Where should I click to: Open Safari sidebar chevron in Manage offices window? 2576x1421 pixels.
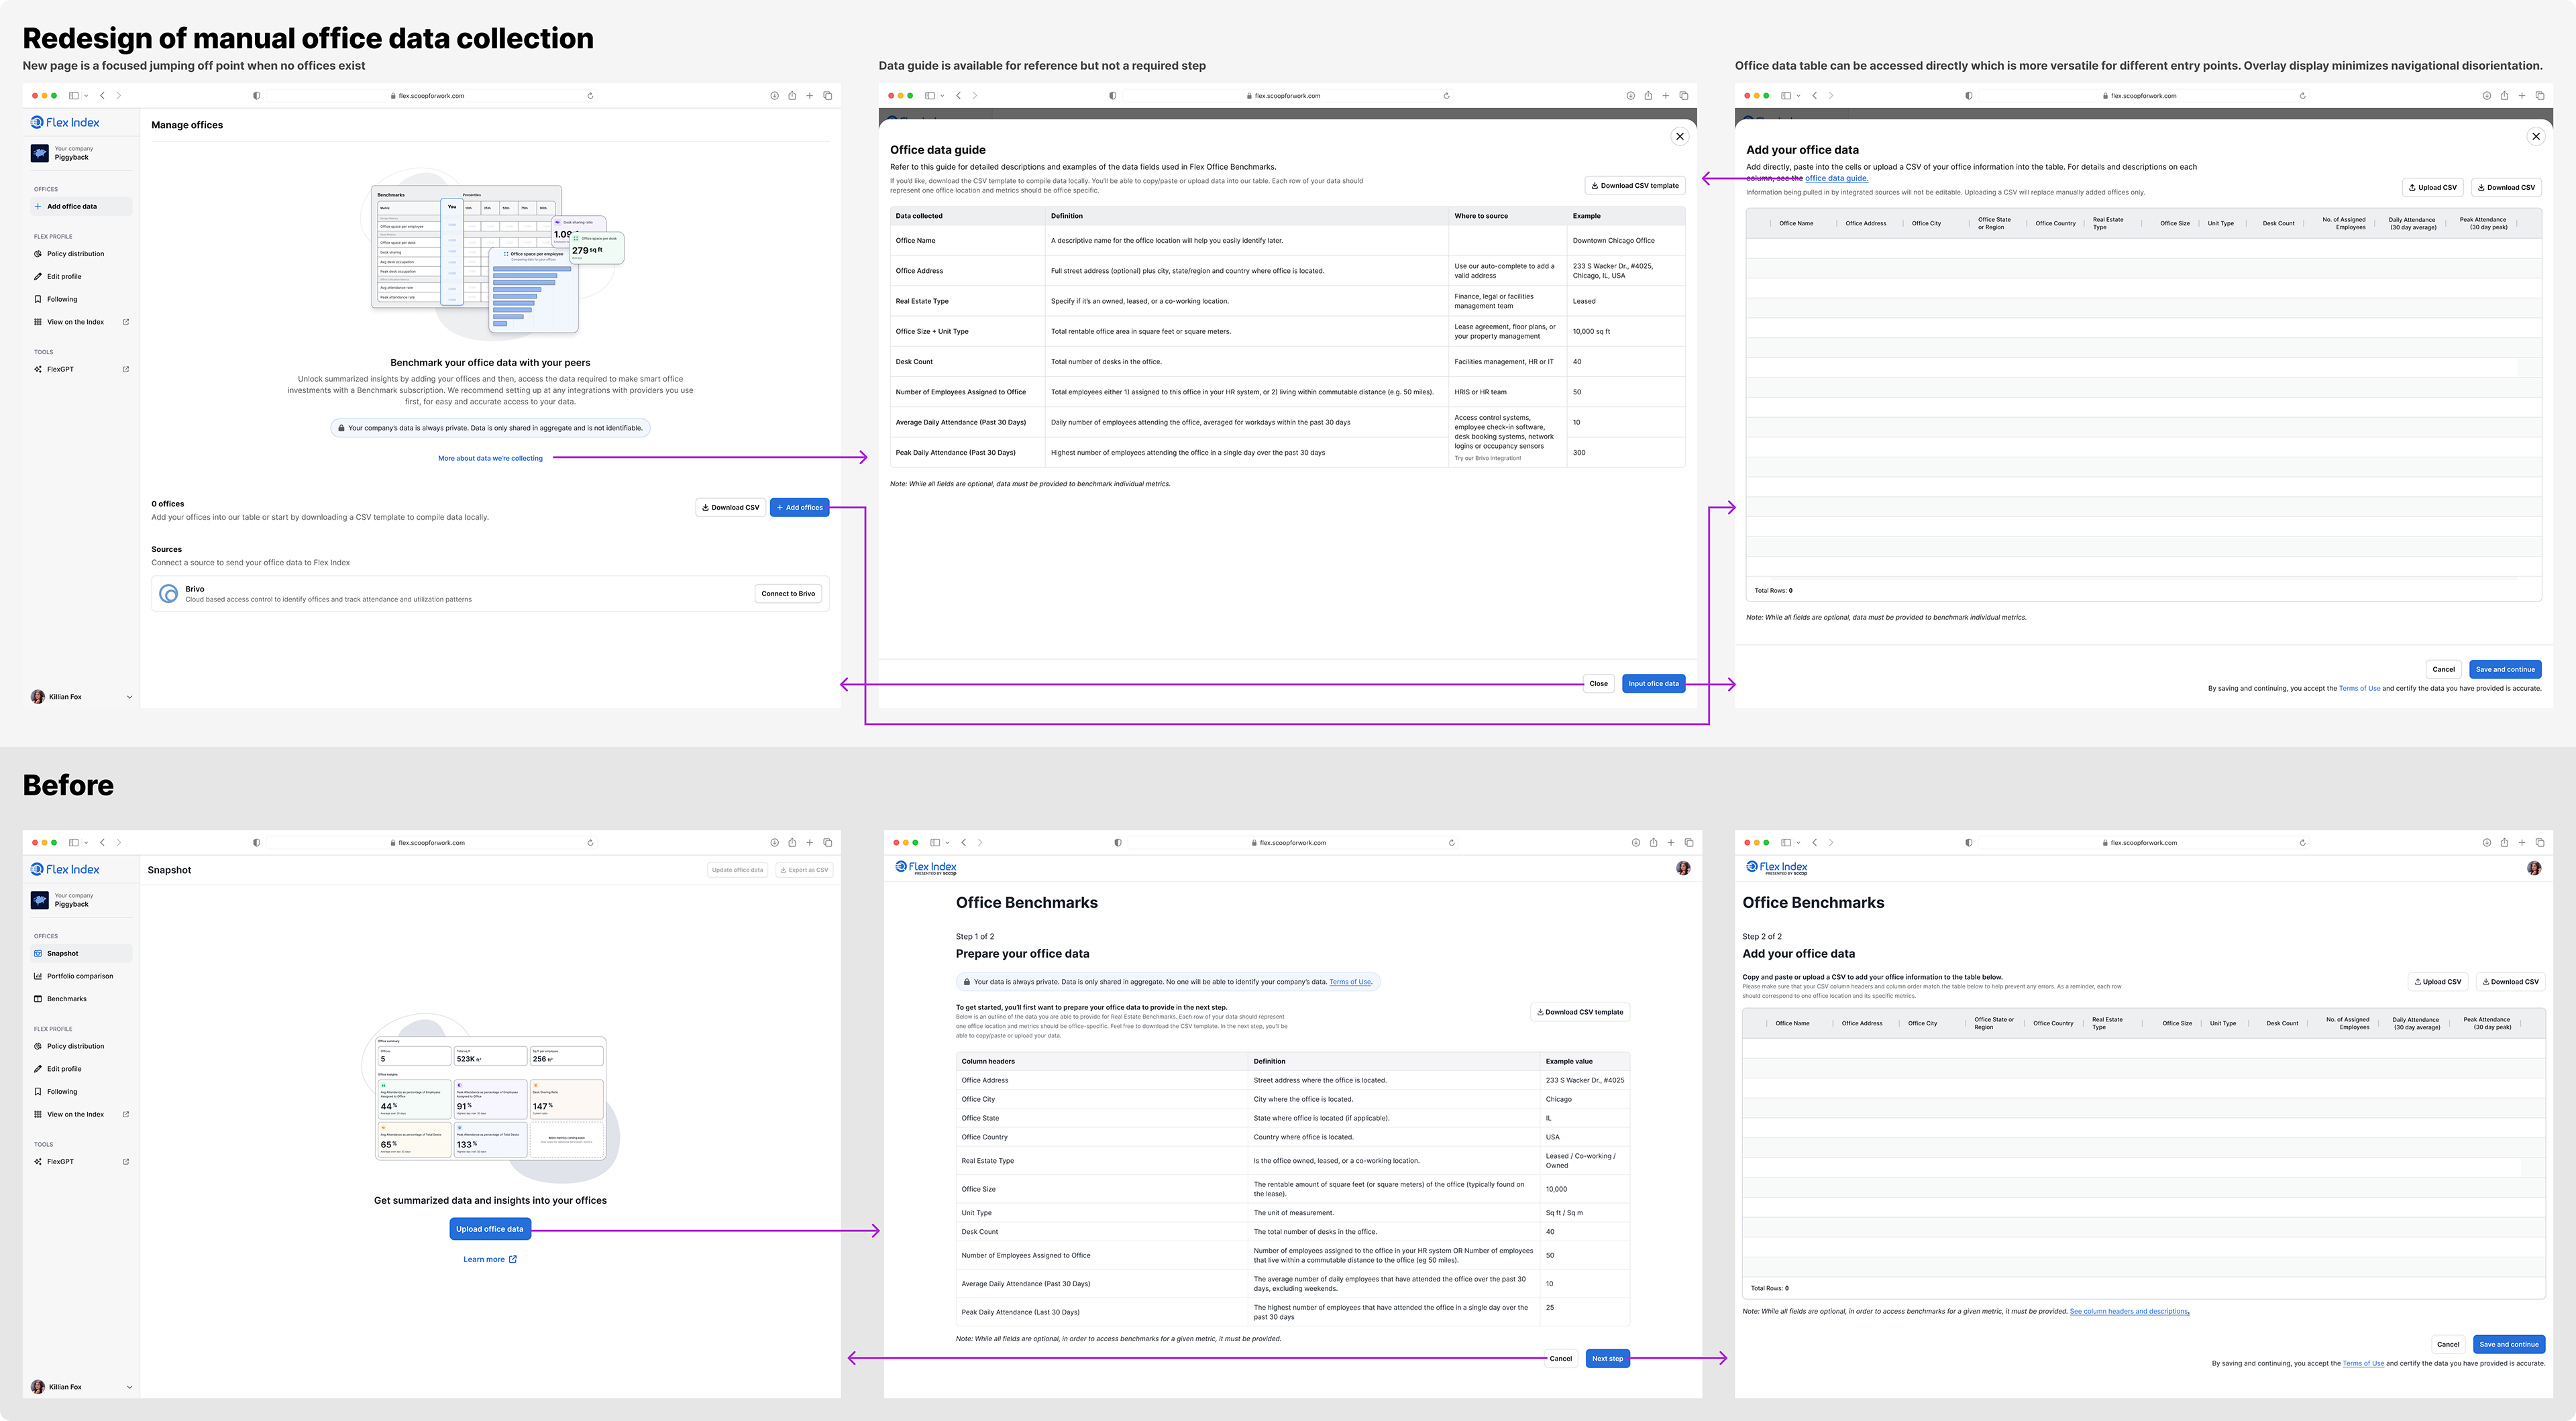[x=86, y=96]
